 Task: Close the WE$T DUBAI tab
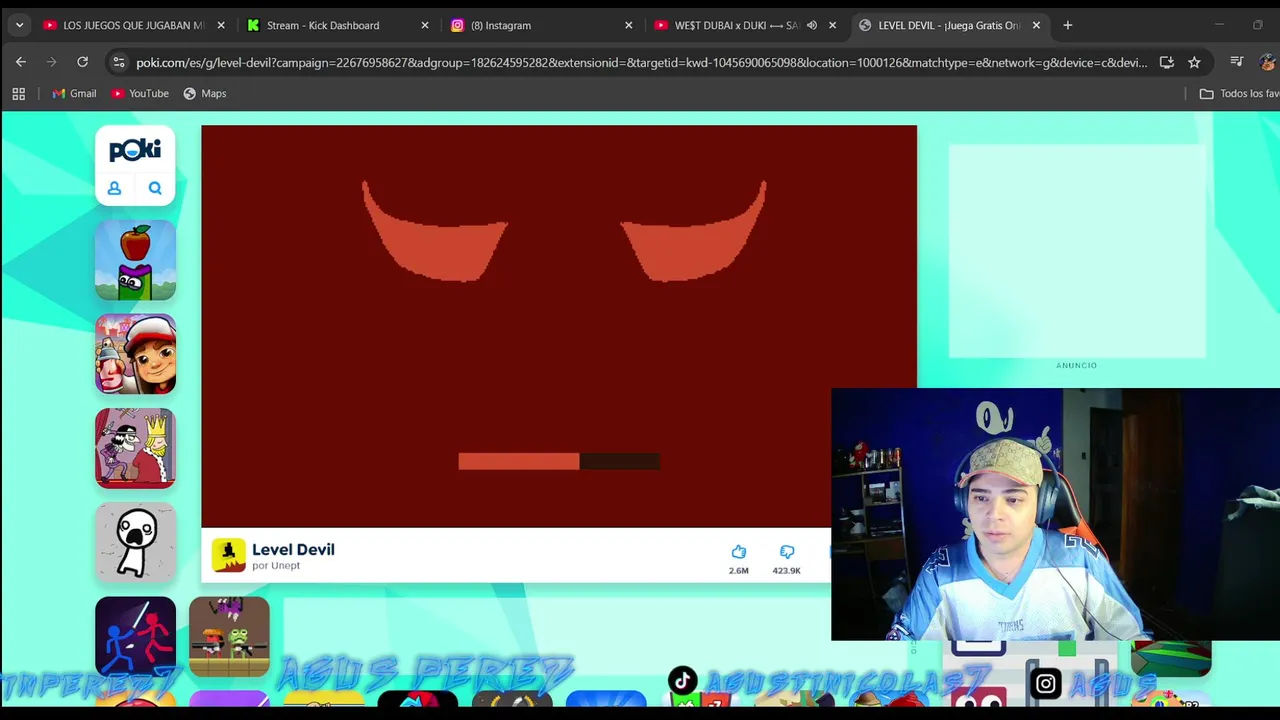click(x=832, y=25)
